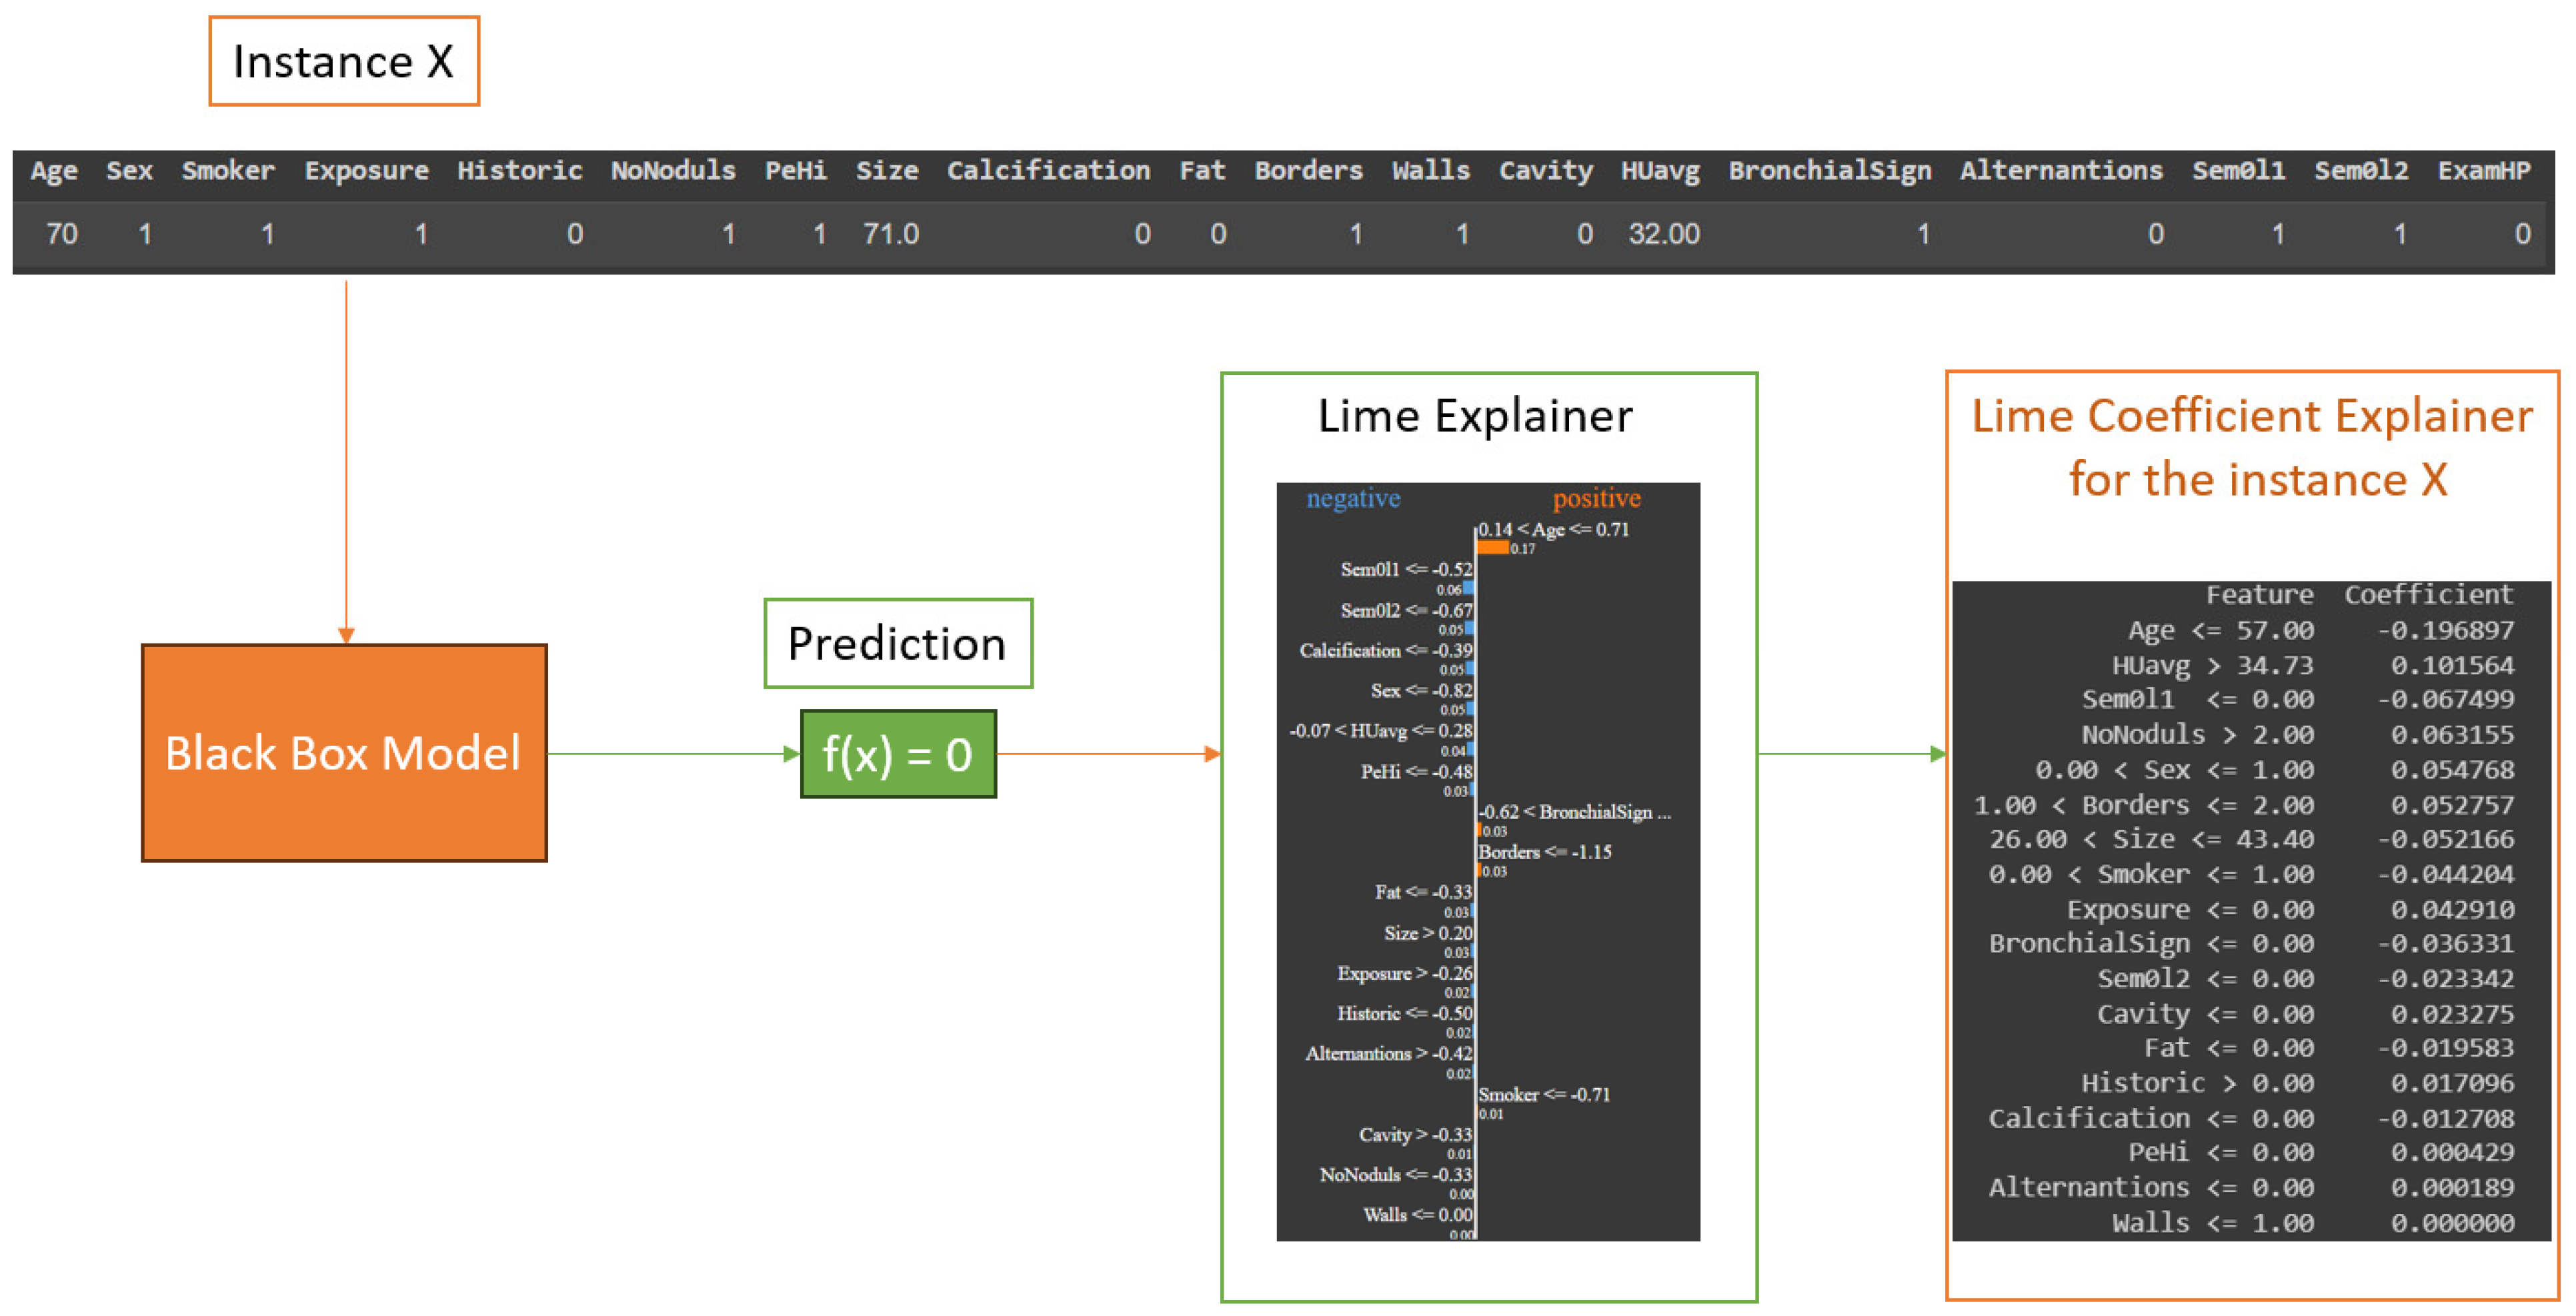Click the Prediction label box
This screenshot has height=1316, width=2576.
click(897, 643)
